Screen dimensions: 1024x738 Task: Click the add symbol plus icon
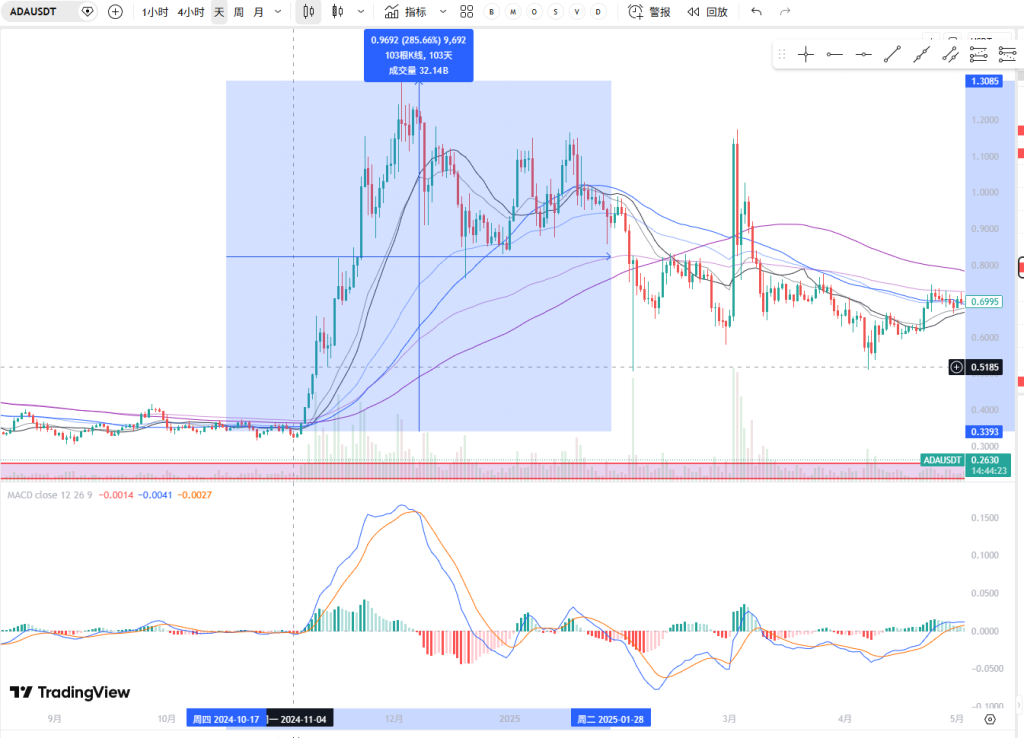click(x=116, y=12)
